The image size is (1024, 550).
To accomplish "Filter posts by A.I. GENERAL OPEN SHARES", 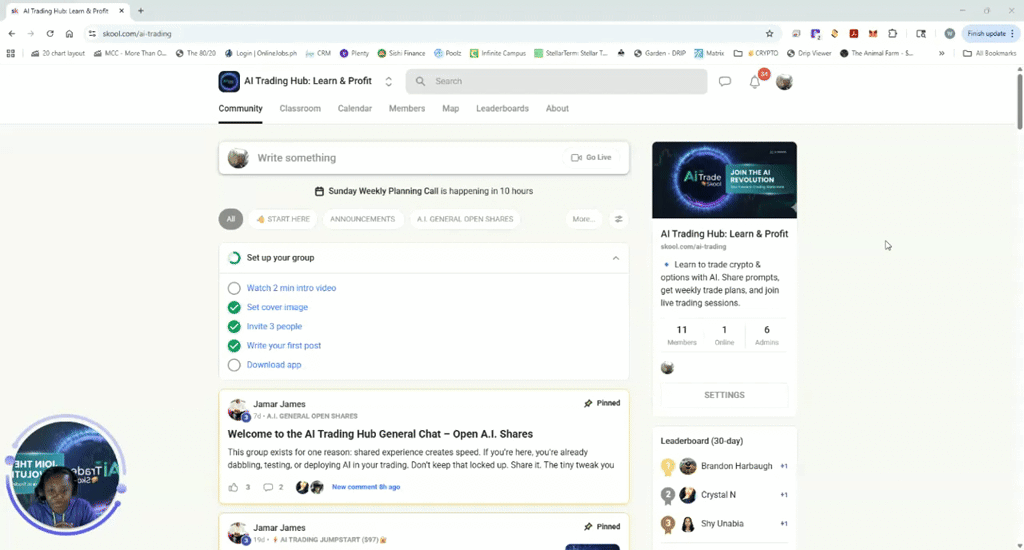I will [x=465, y=219].
